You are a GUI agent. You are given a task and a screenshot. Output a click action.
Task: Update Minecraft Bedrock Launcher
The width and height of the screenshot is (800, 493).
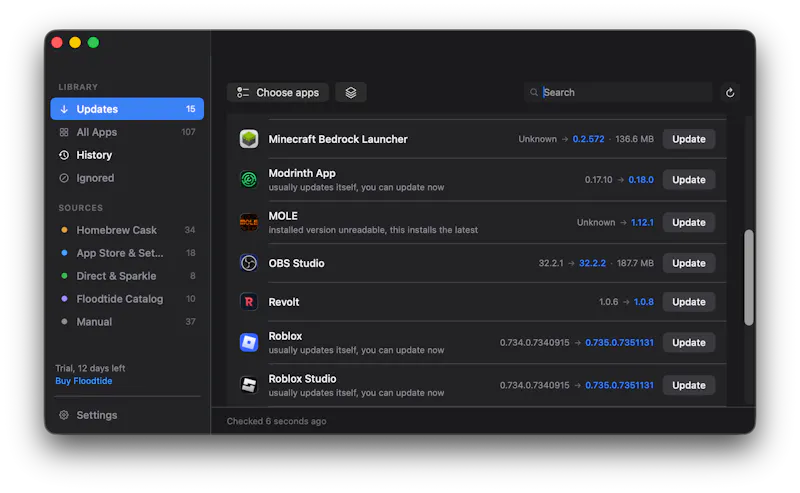tap(688, 139)
